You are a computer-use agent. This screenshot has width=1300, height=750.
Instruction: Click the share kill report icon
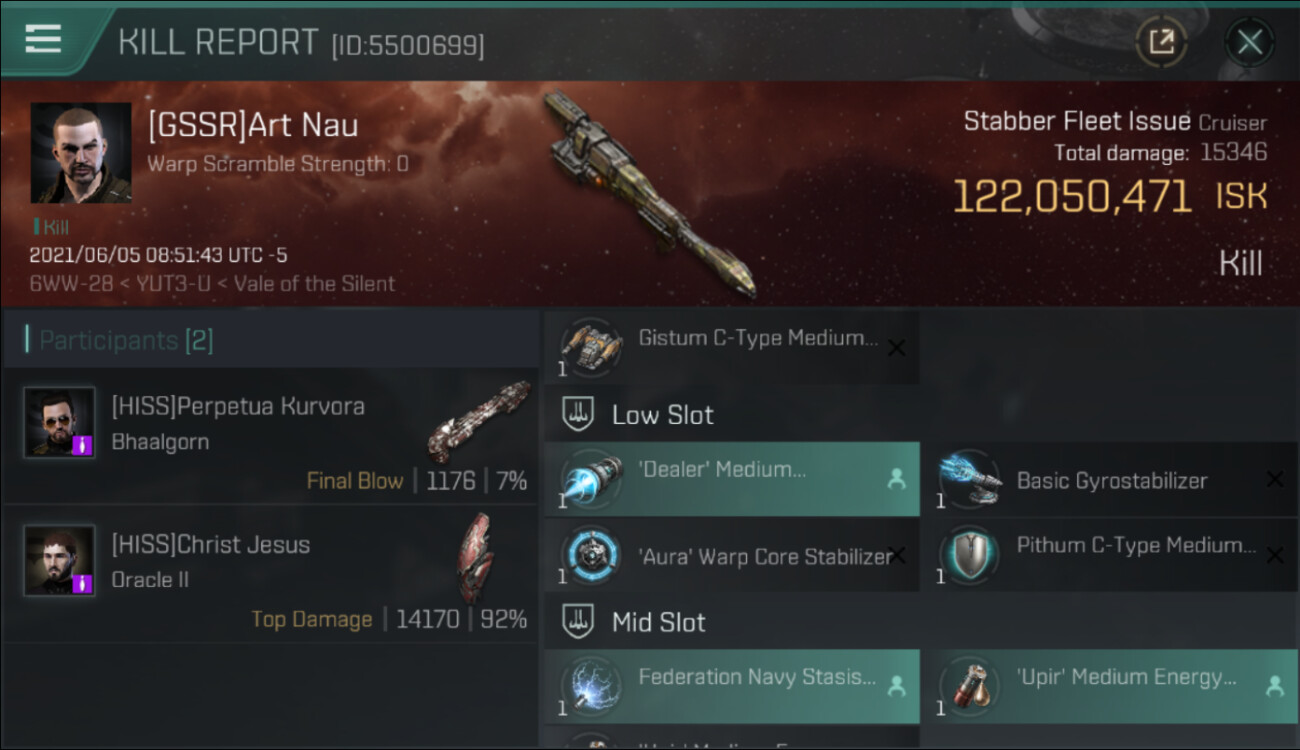[1161, 42]
